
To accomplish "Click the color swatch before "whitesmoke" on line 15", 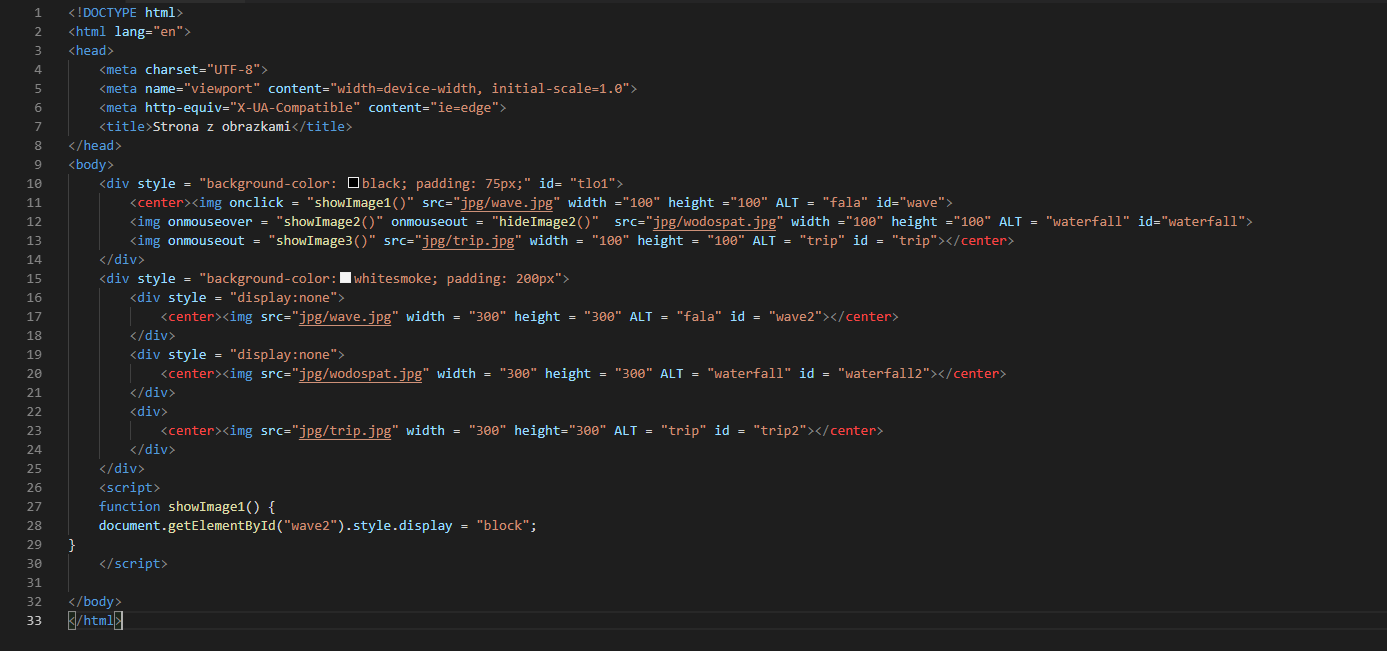I will click(345, 277).
